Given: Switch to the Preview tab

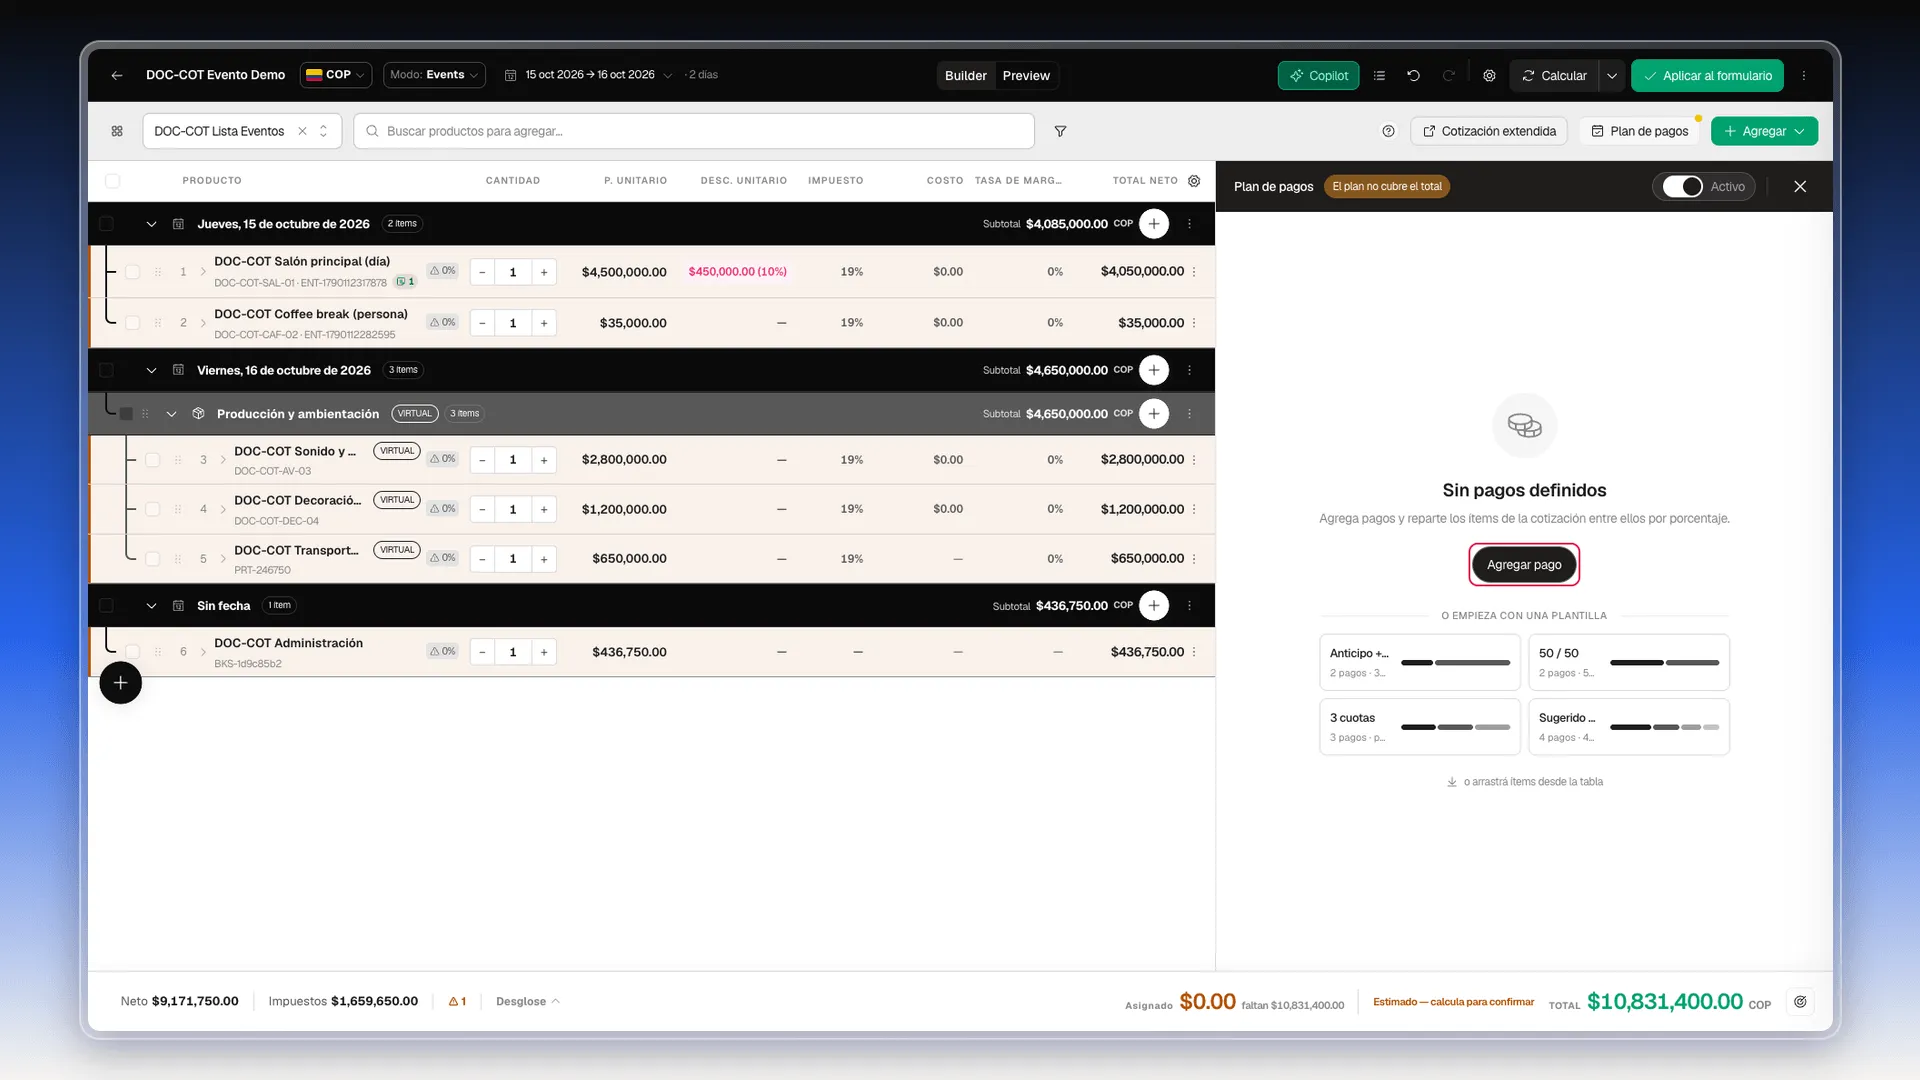Looking at the screenshot, I should click(1026, 75).
